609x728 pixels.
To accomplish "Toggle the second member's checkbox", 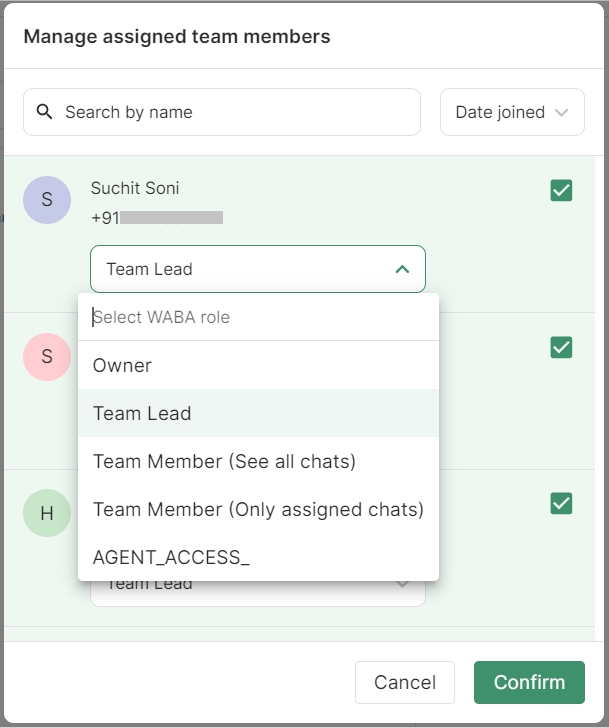I will (561, 347).
